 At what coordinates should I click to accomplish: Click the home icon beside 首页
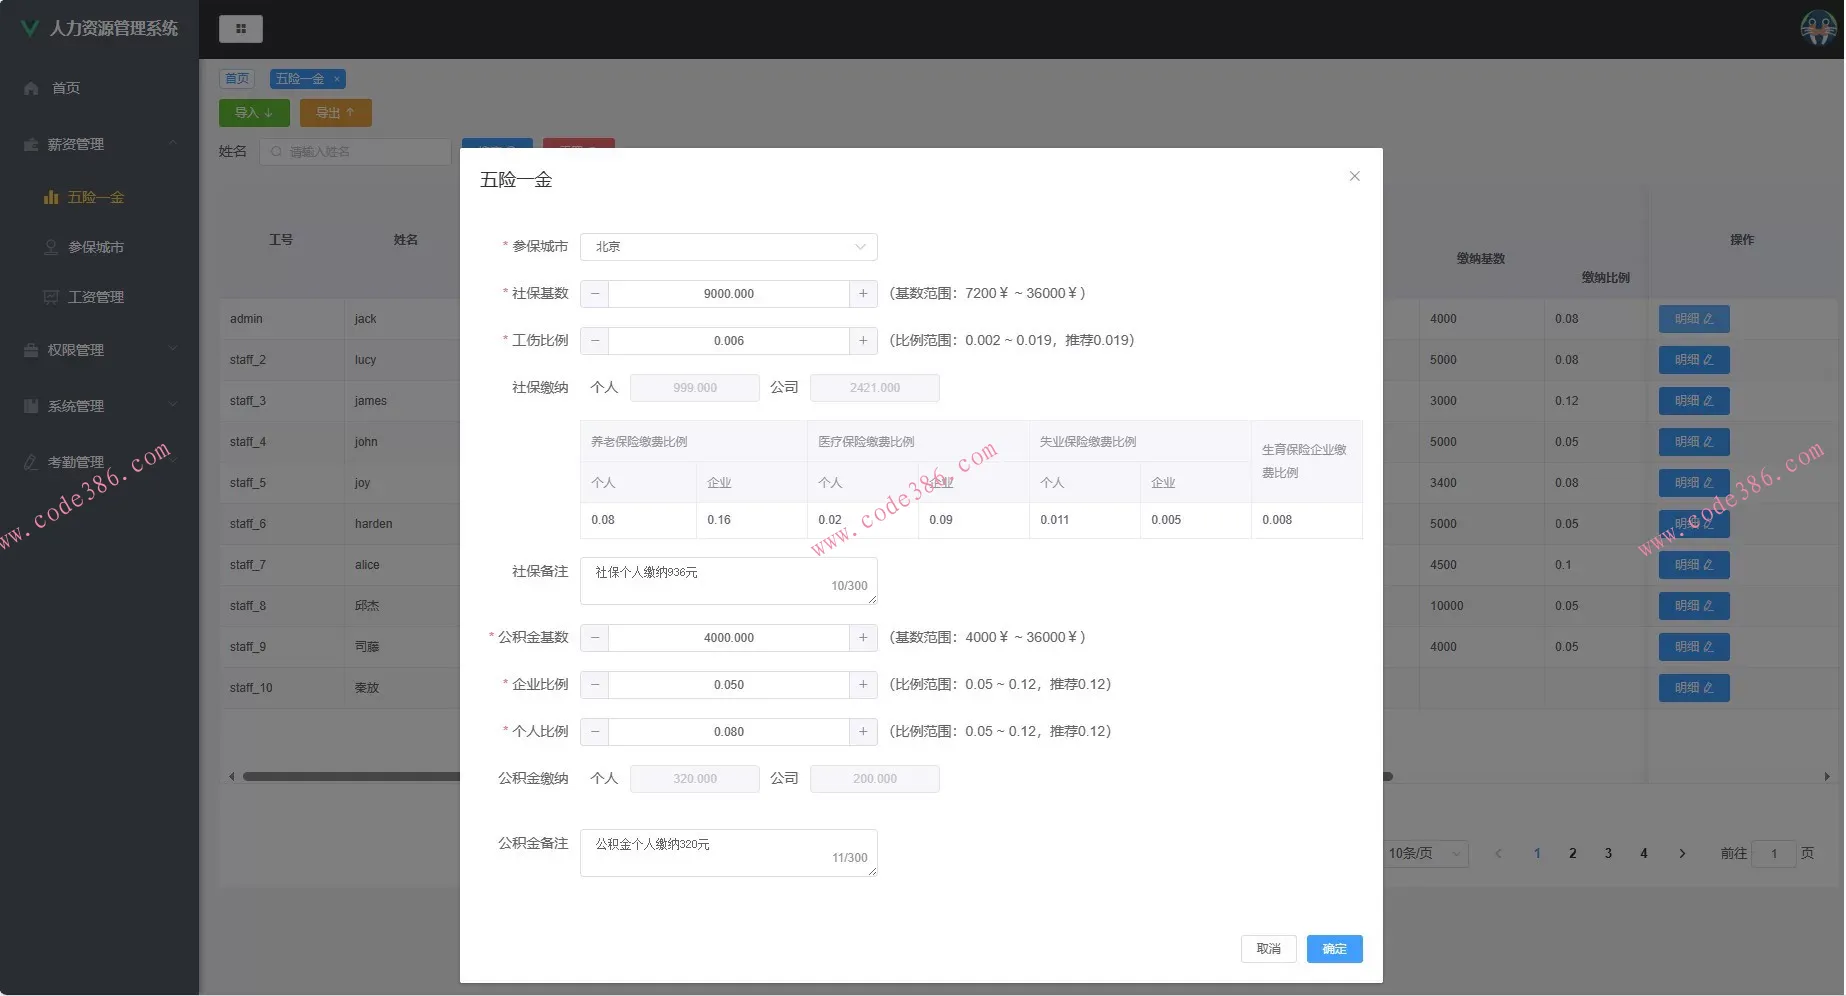31,87
